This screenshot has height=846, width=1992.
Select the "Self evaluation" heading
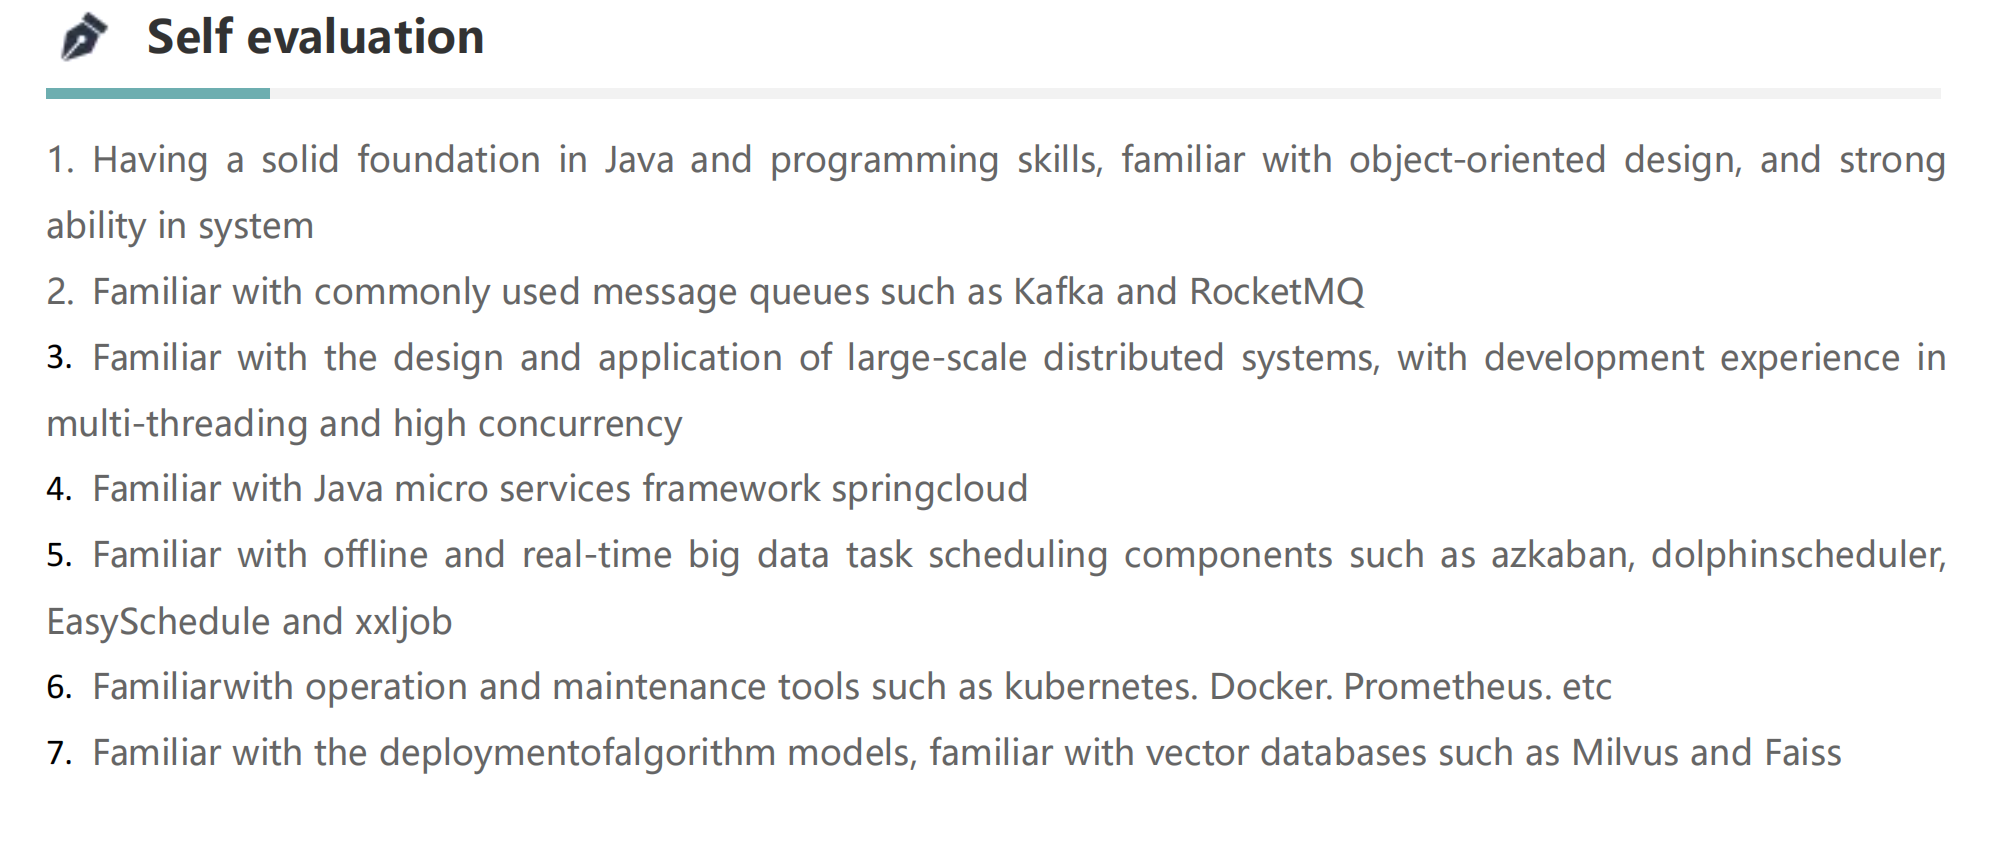[x=315, y=38]
